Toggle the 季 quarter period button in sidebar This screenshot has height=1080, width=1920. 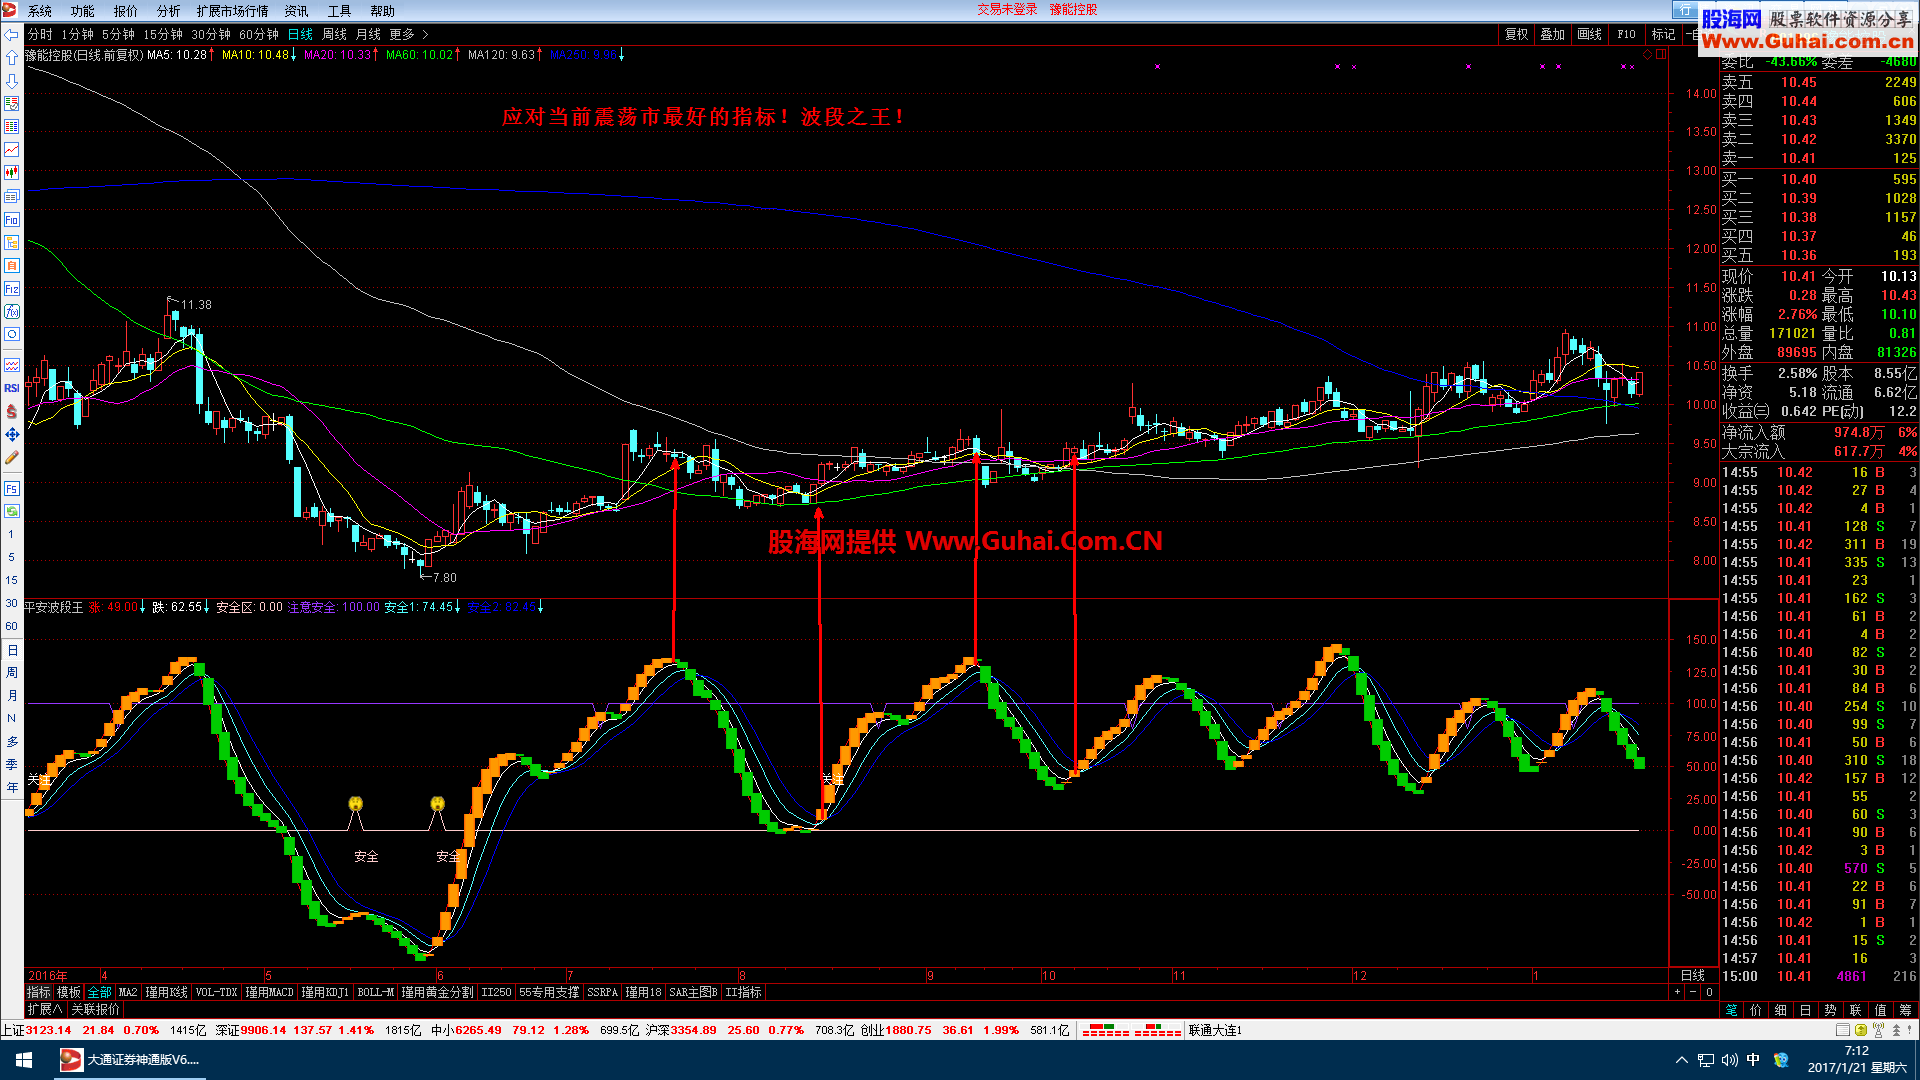[11, 765]
